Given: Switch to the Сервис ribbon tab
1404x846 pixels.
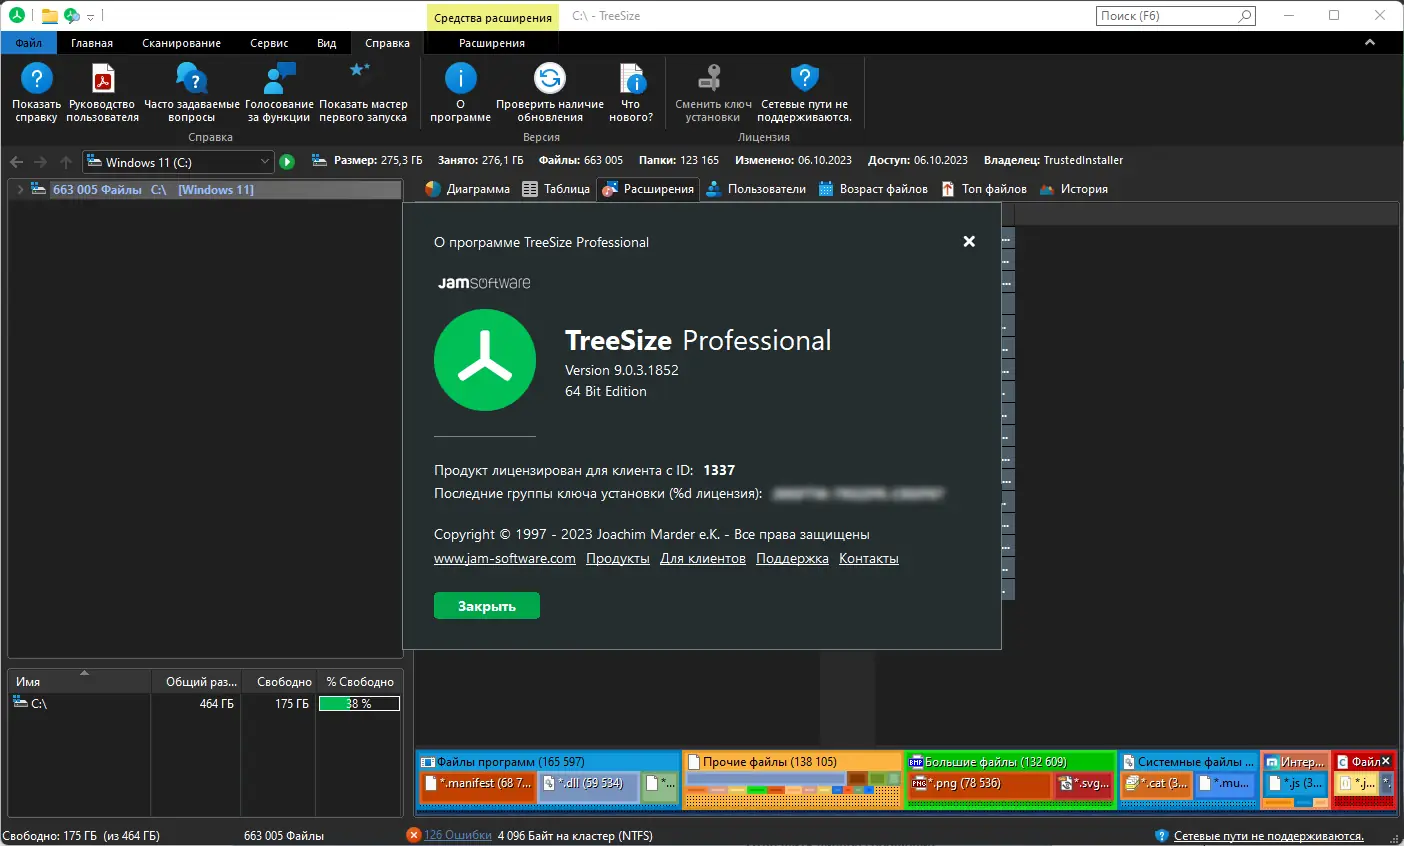Looking at the screenshot, I should [269, 43].
